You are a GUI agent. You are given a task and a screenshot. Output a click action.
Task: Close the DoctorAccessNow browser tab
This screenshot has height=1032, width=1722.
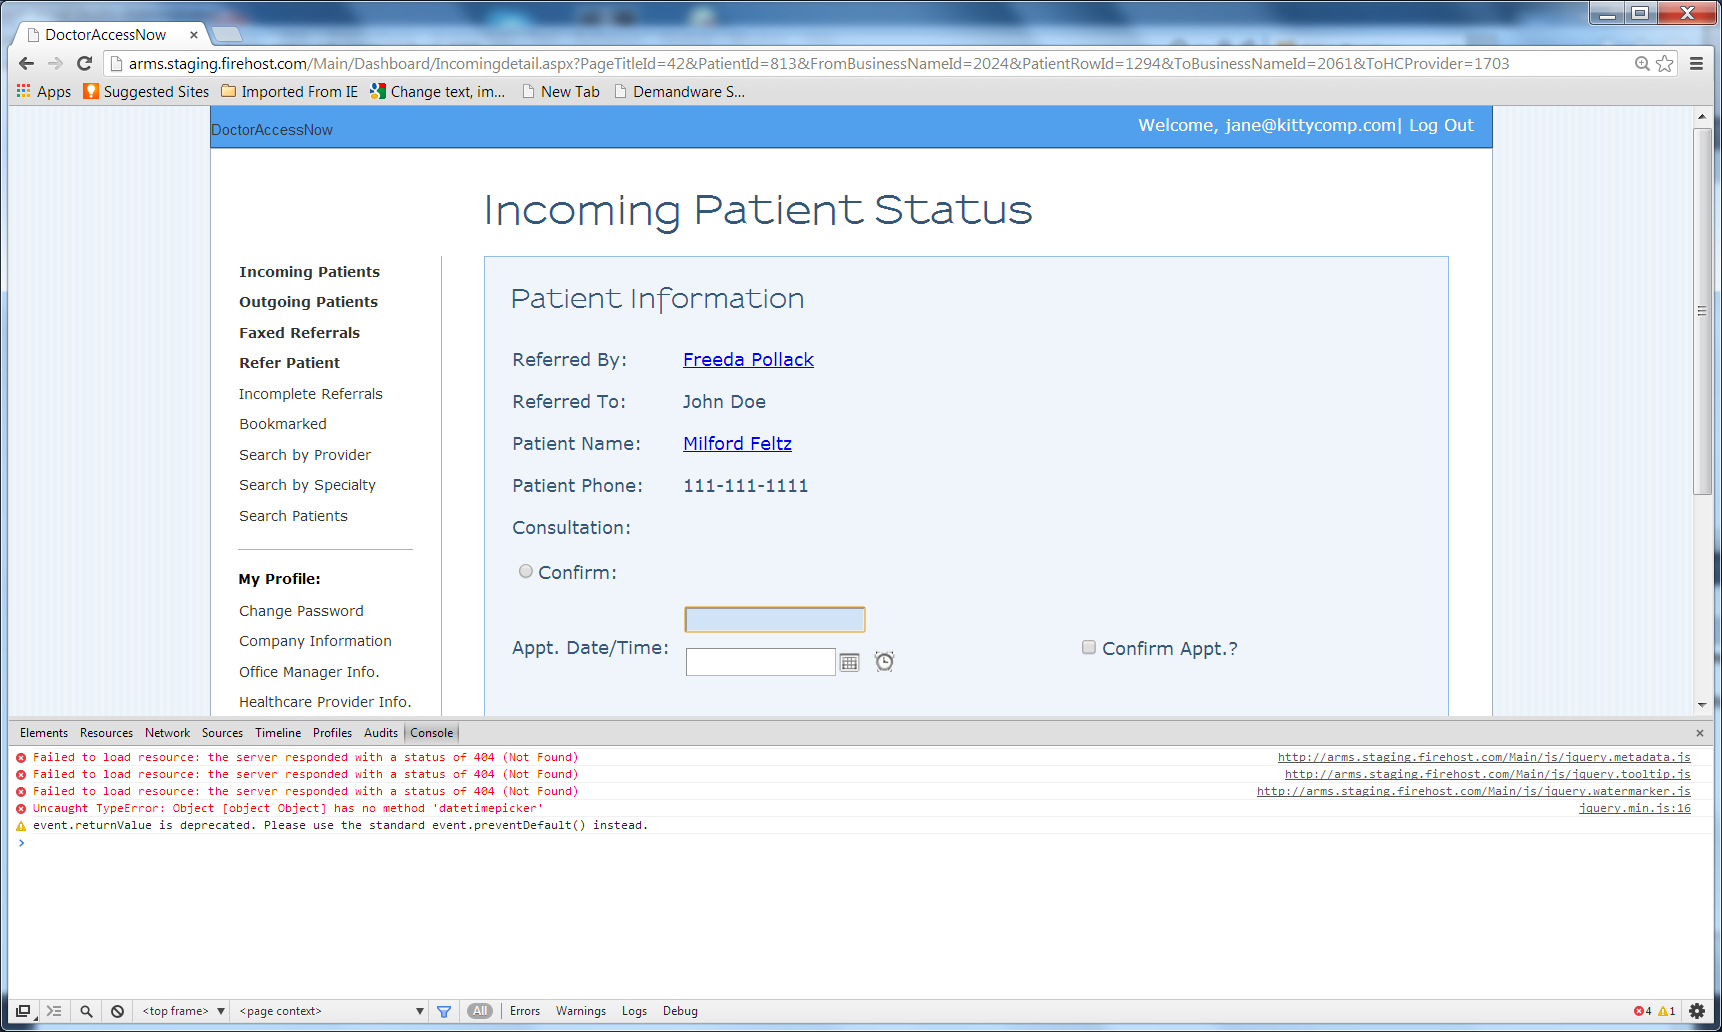click(x=194, y=35)
